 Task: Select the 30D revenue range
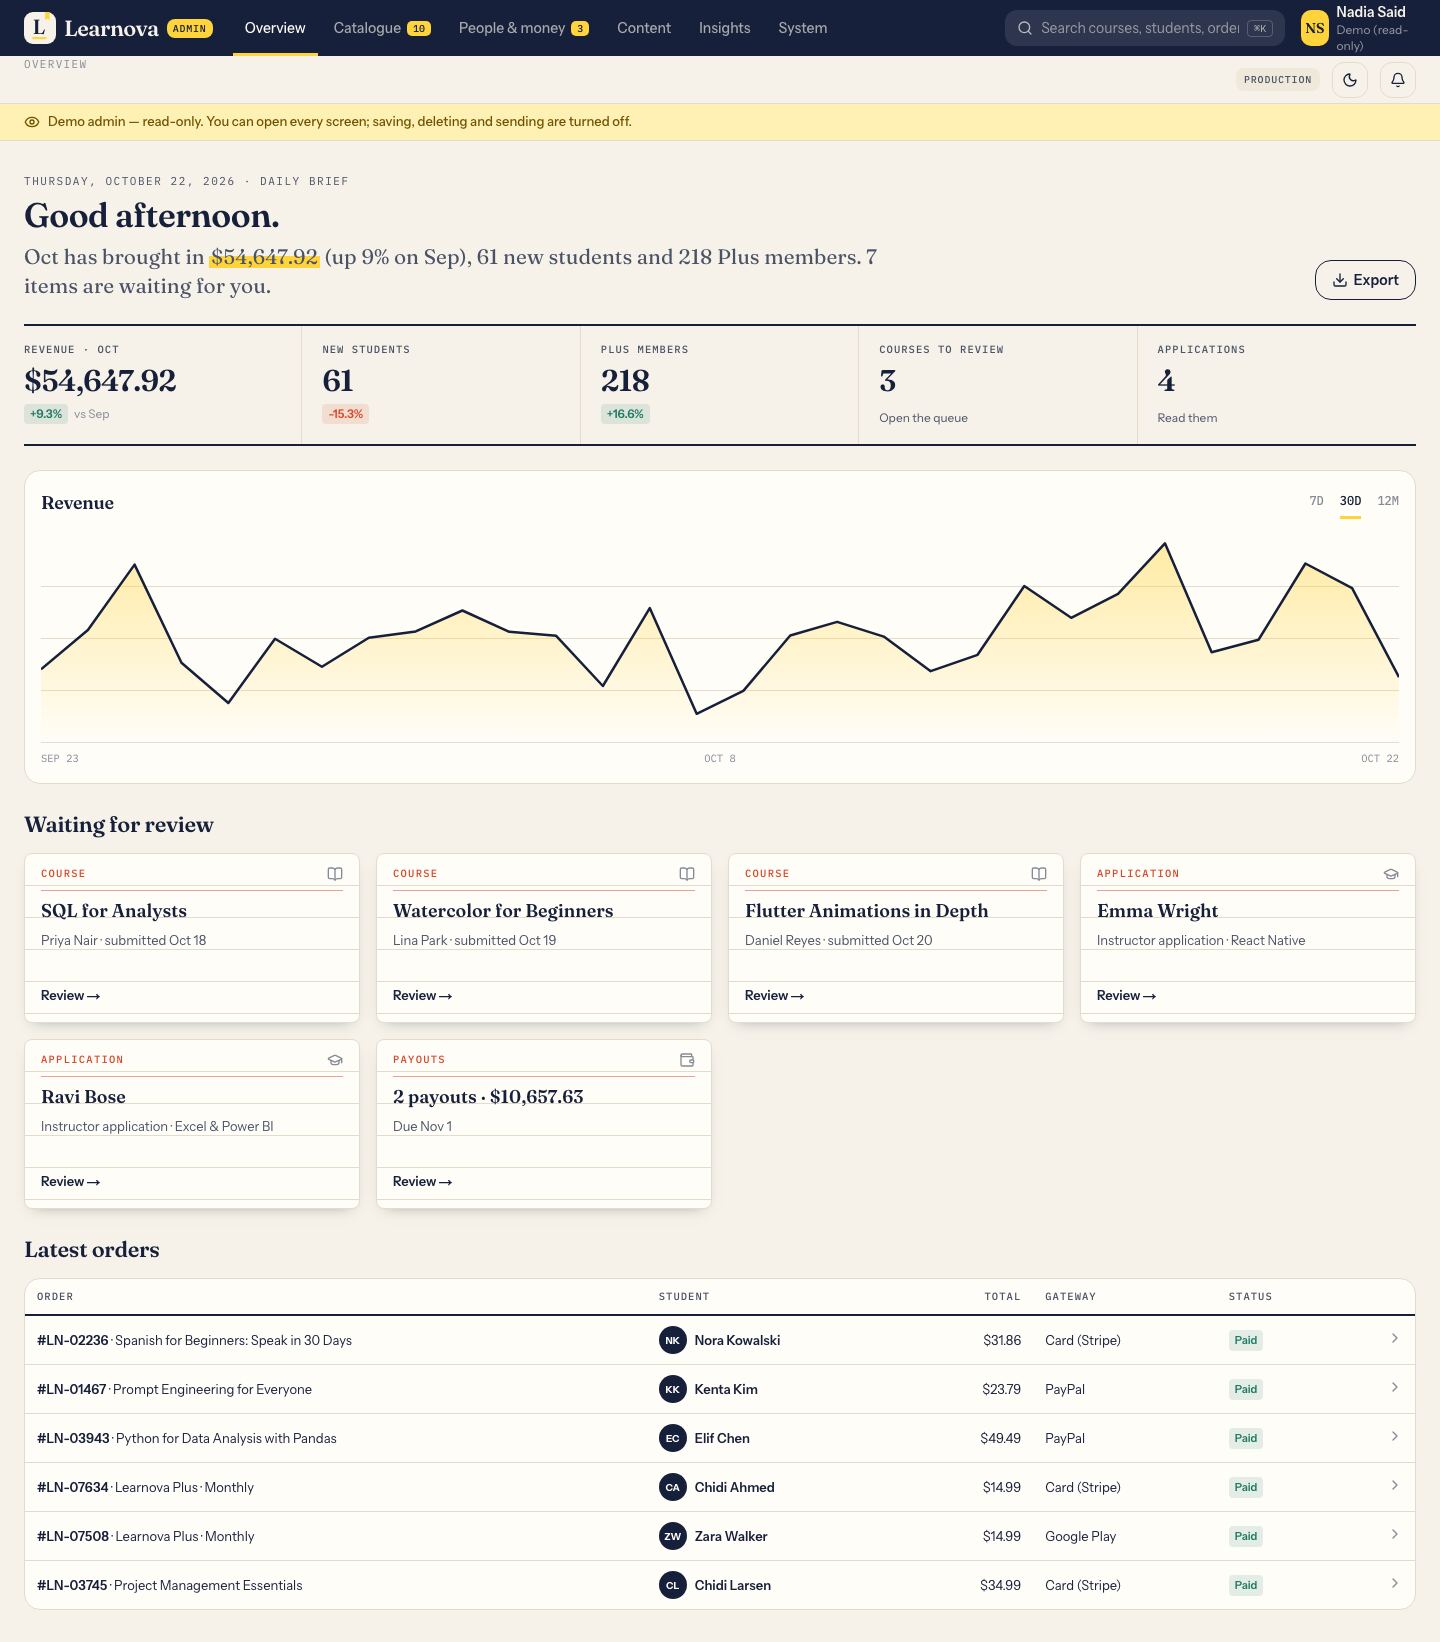[x=1350, y=501]
